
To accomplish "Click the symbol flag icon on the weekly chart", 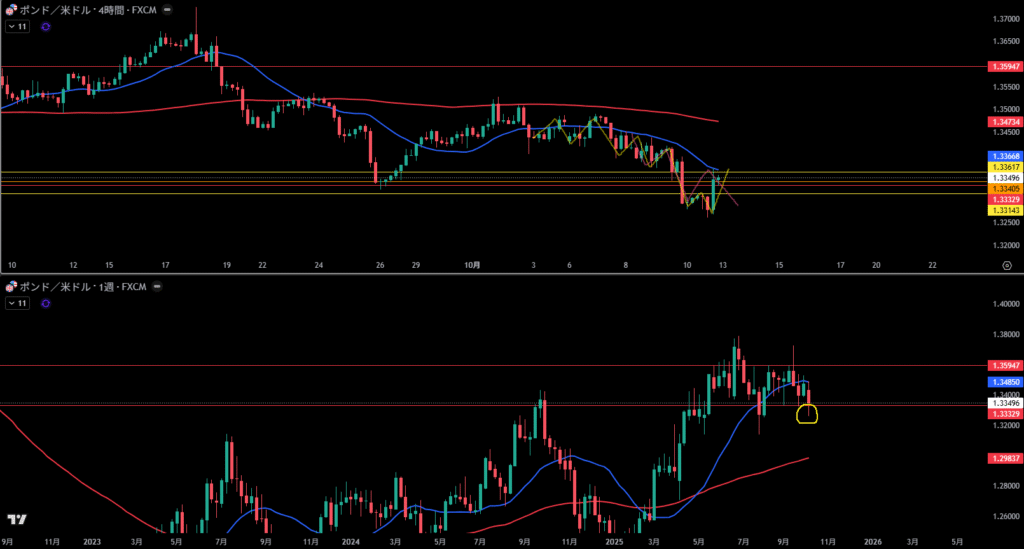I will [x=11, y=287].
